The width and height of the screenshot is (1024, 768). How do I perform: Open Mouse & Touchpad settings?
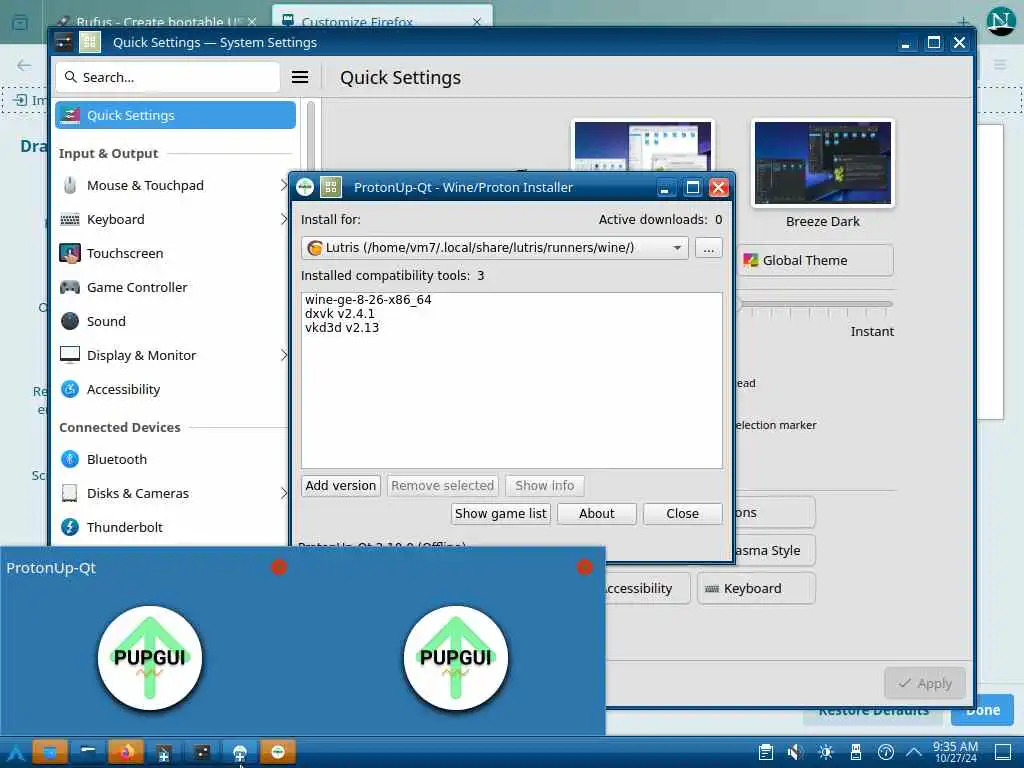[x=145, y=185]
